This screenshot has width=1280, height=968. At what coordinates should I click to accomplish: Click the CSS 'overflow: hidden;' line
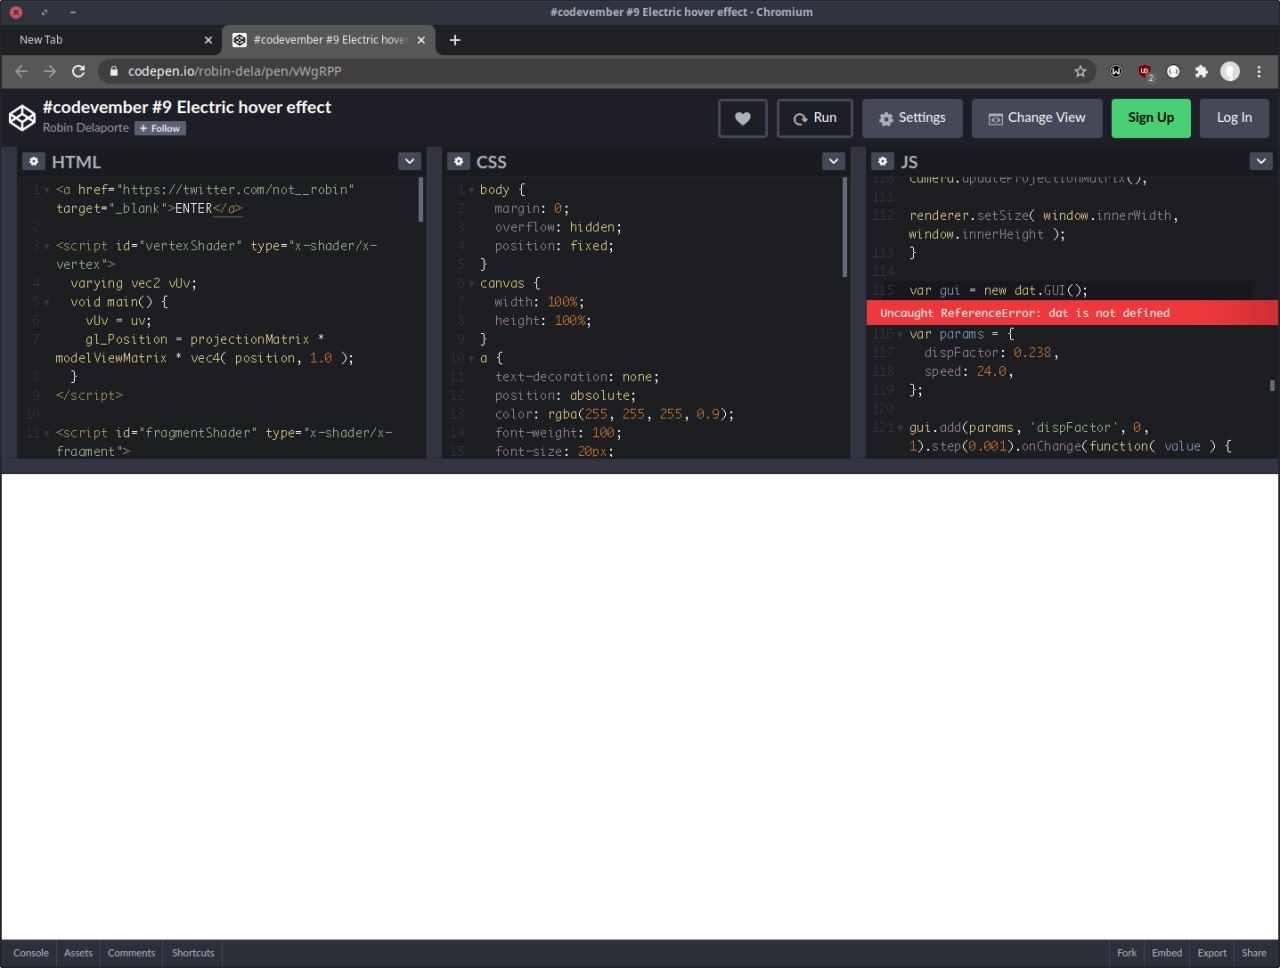pyautogui.click(x=558, y=227)
